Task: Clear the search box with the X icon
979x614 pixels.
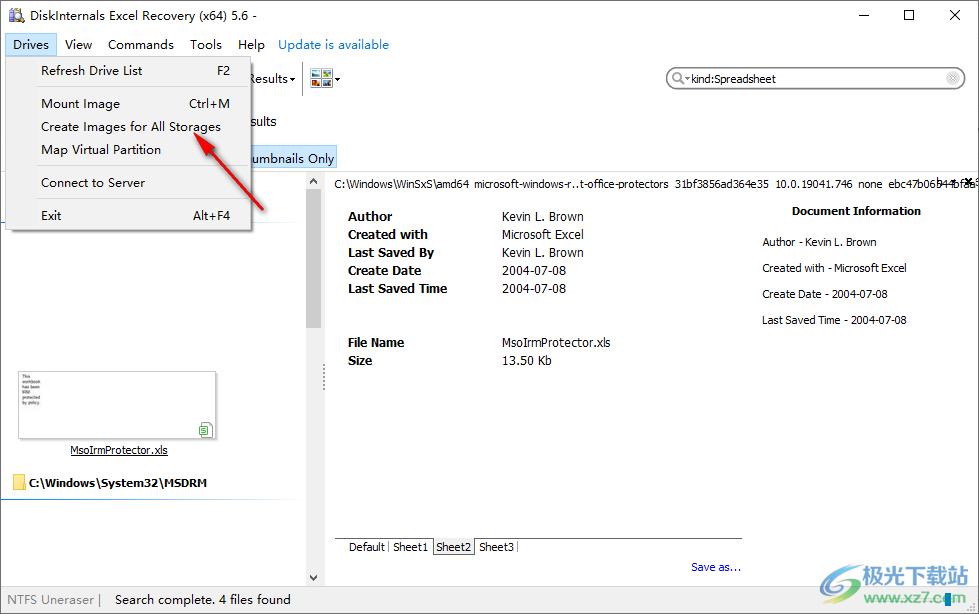Action: coord(952,78)
